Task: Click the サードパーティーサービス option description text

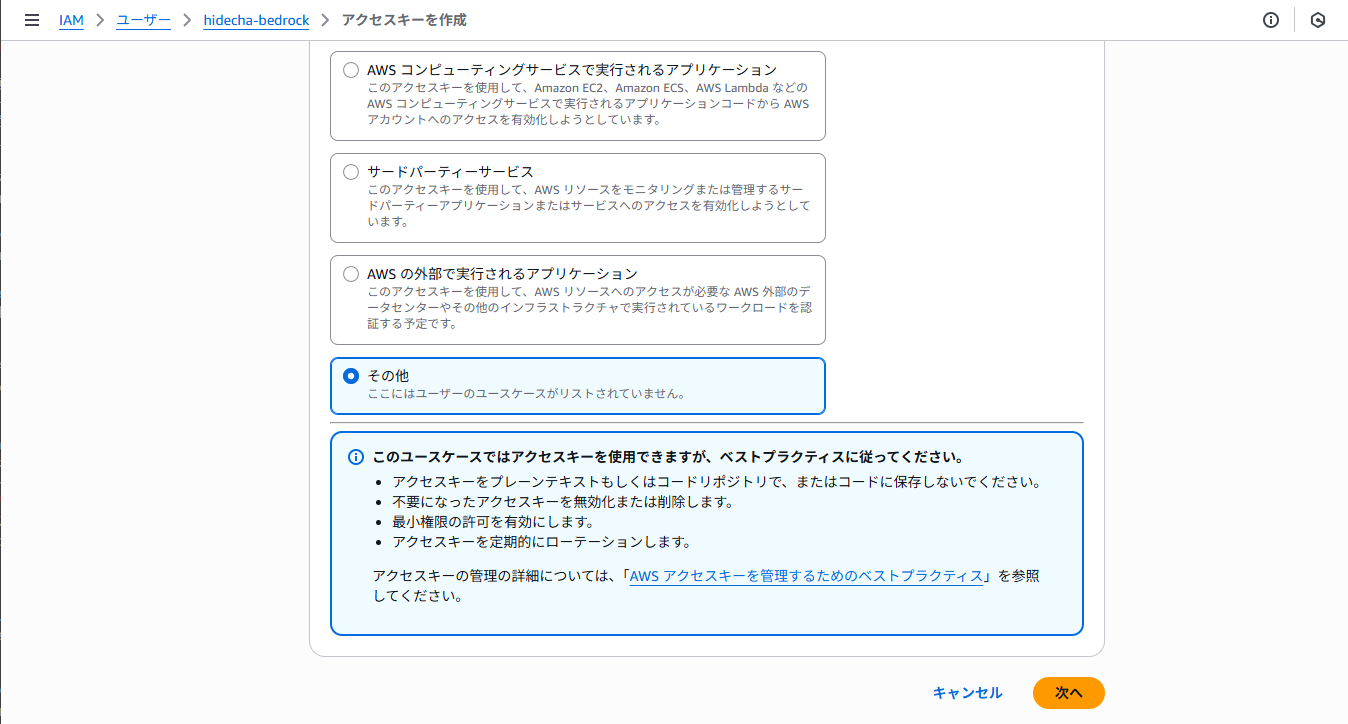Action: (x=588, y=205)
